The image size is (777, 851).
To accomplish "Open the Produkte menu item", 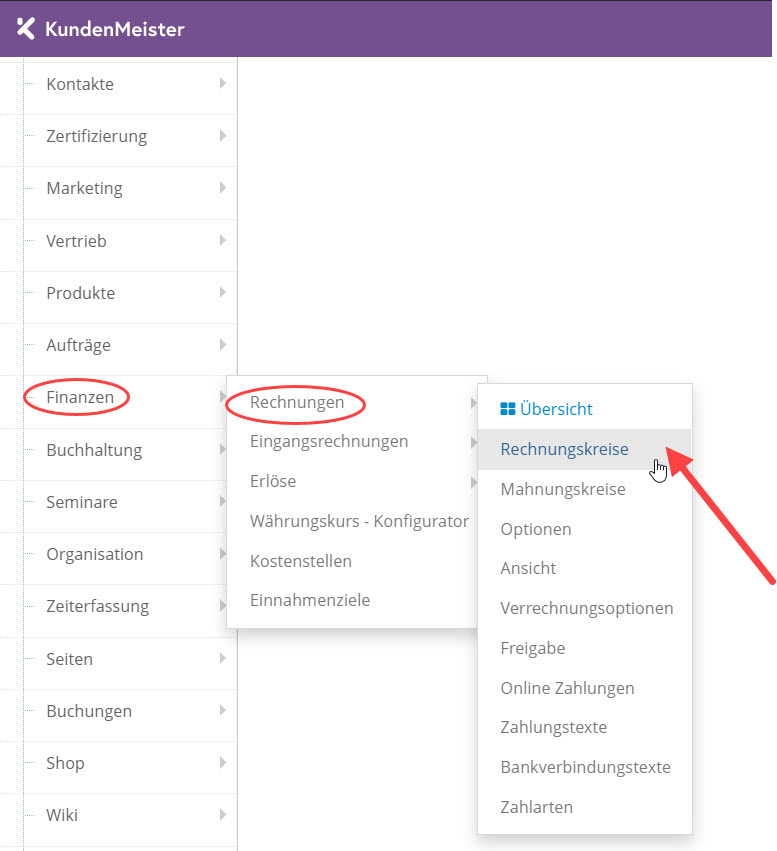I will 80,293.
